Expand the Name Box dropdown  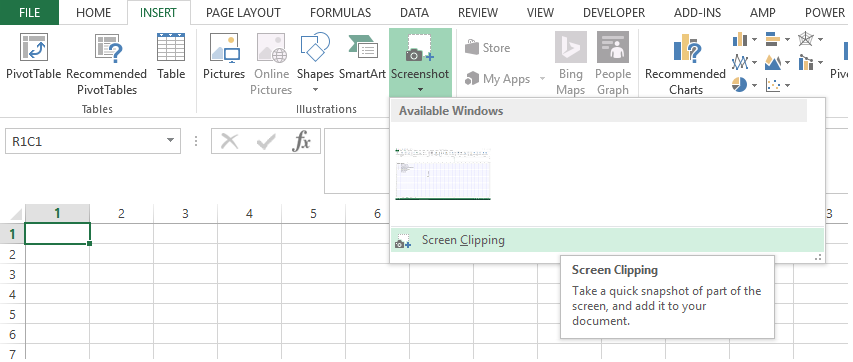(171, 142)
